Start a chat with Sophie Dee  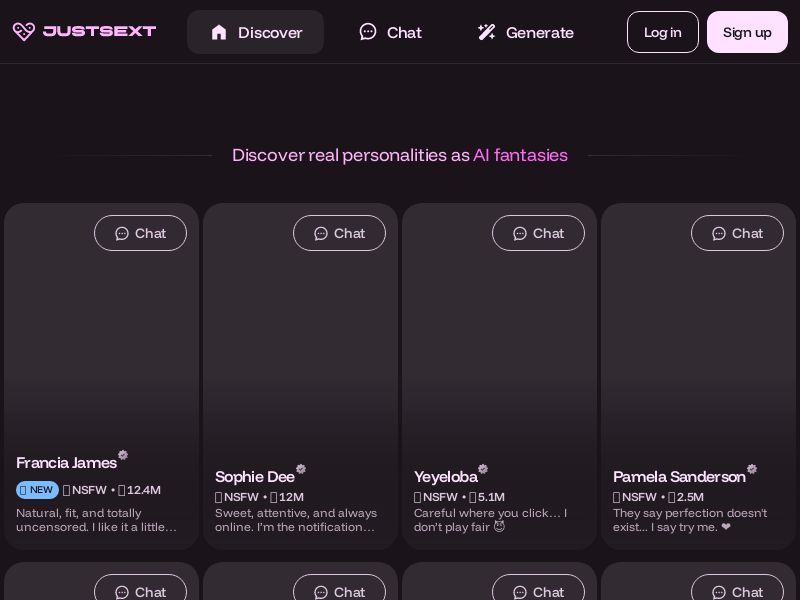[339, 233]
